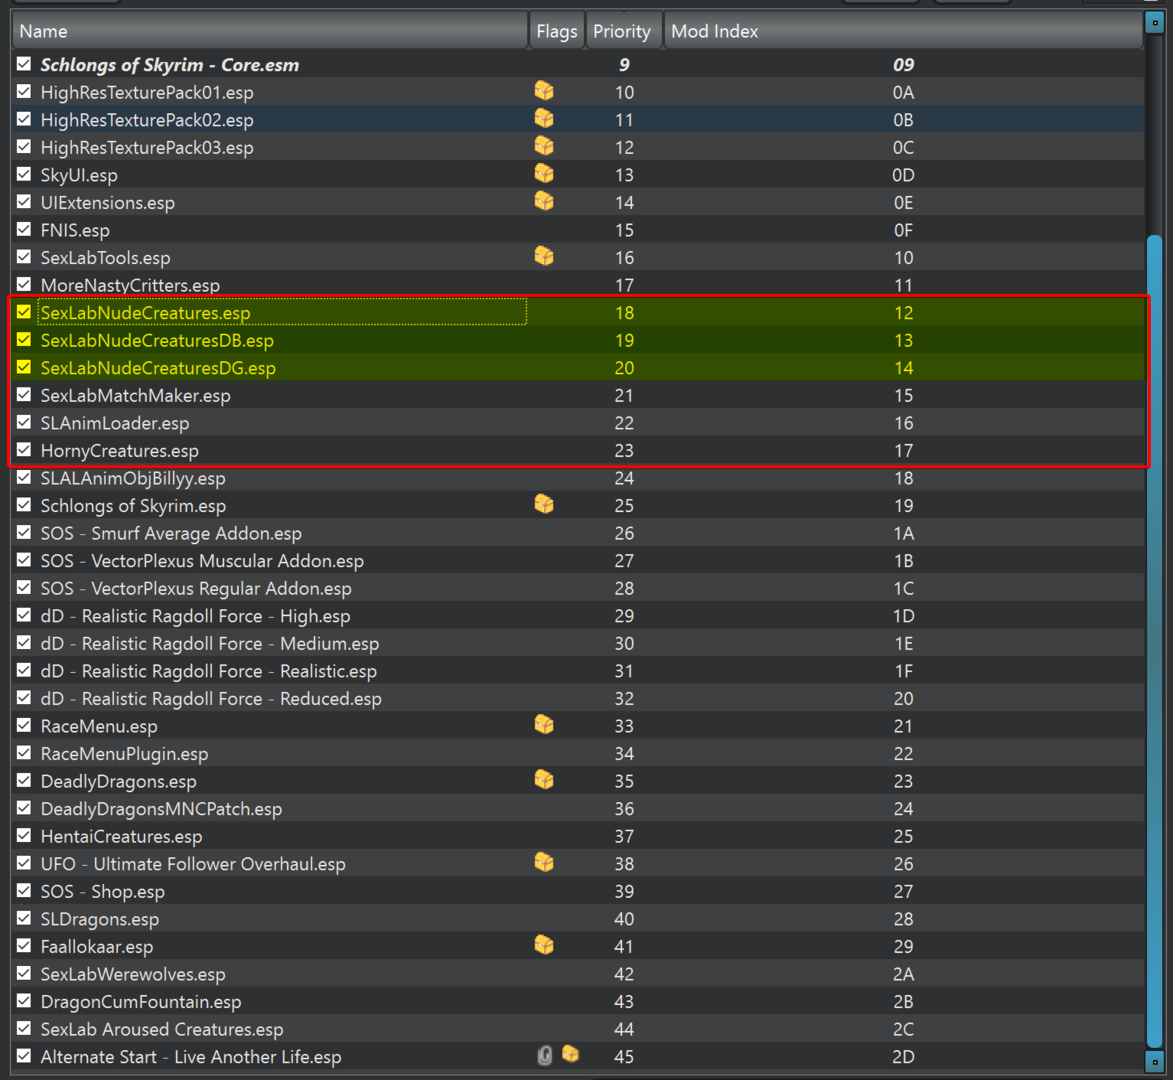Disable MoreNastyCritters.esp plugin checkbox
This screenshot has height=1080, width=1173.
tap(24, 284)
